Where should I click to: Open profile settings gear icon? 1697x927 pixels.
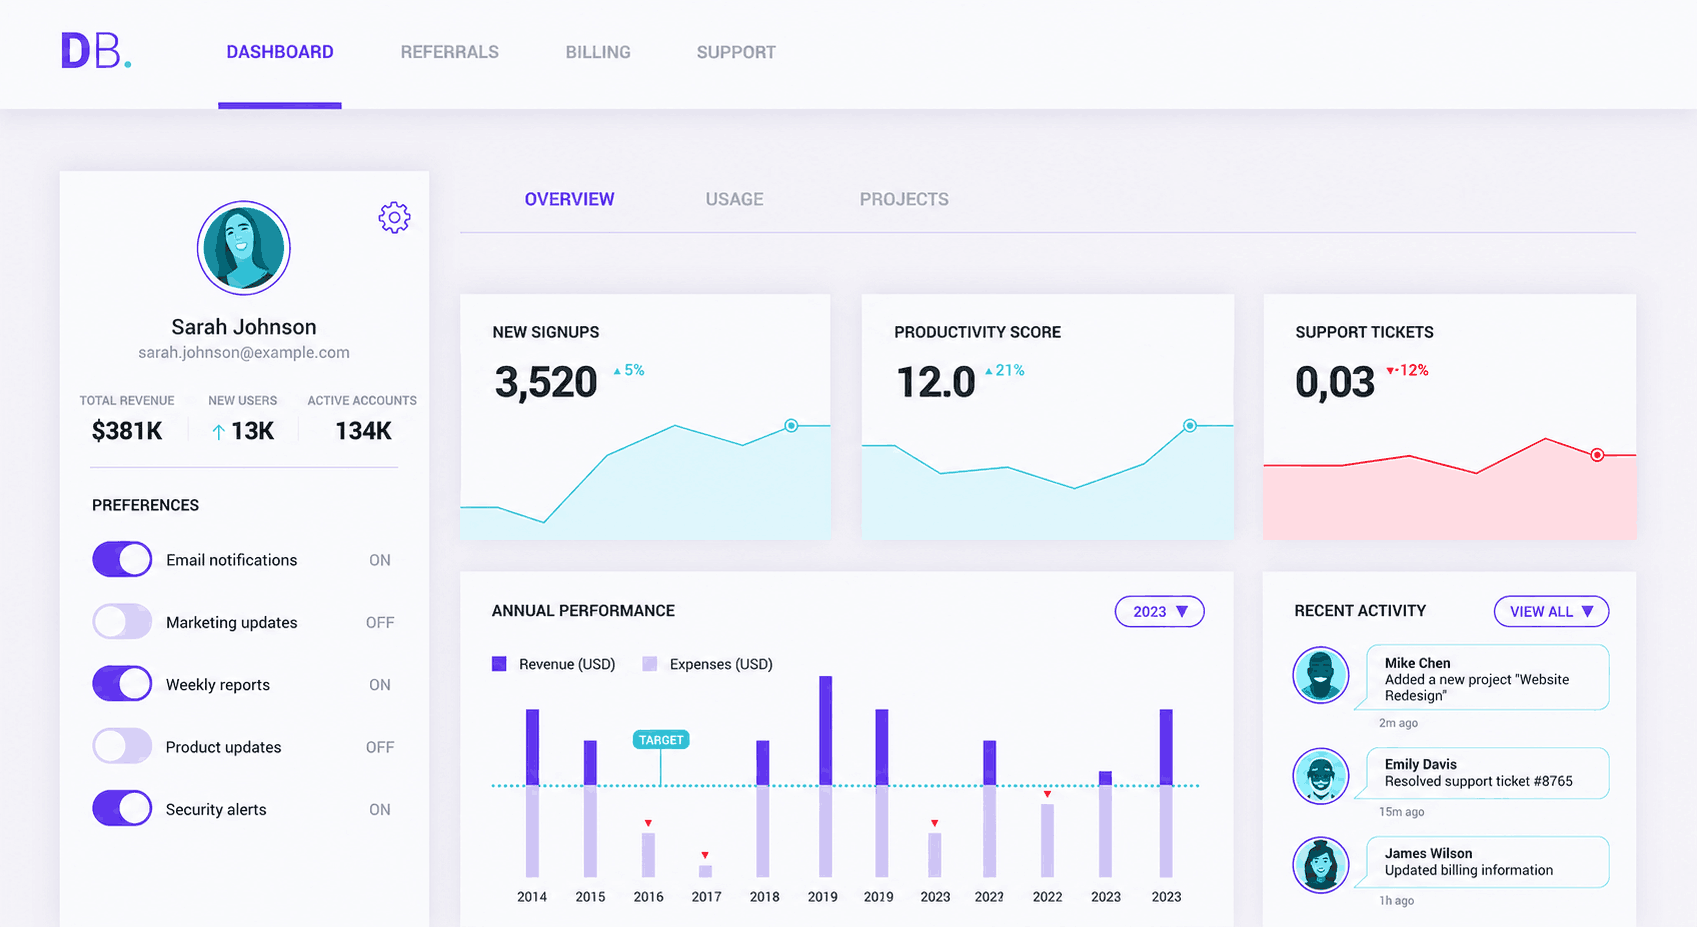click(x=394, y=217)
